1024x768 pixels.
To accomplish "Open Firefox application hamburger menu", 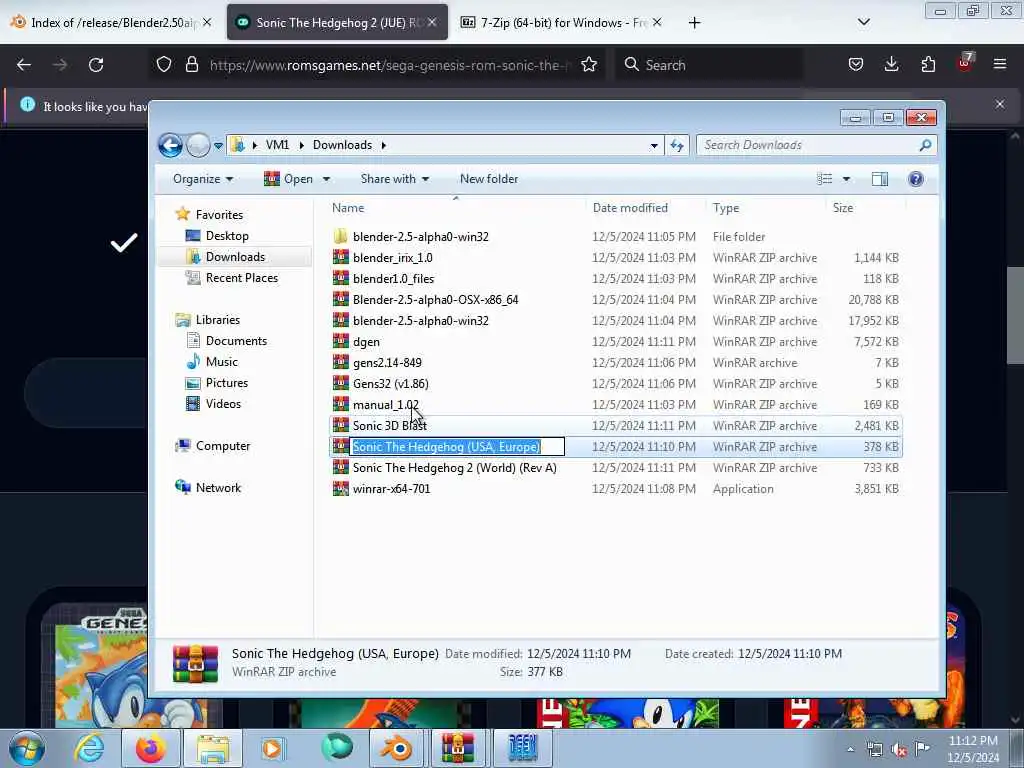I will click(1000, 64).
